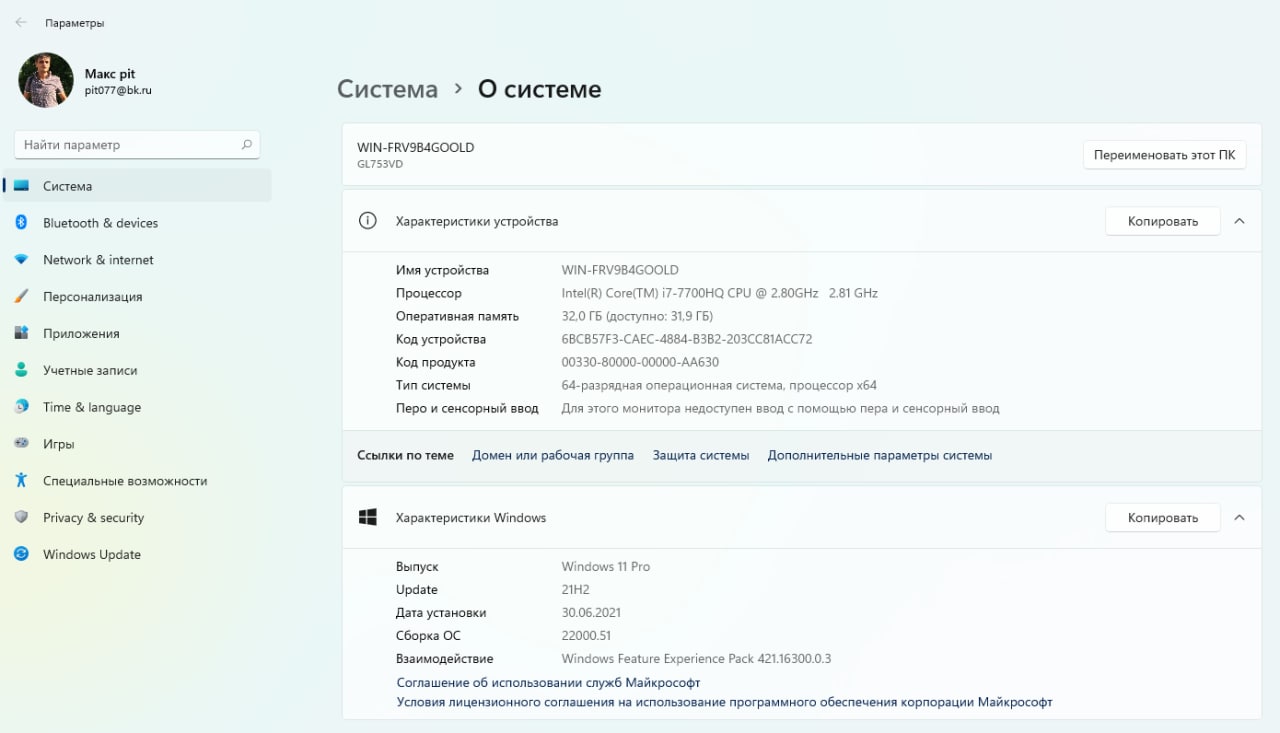Click the Intel Core i7-7700HQ processor value
Screen dimensions: 1280x733
point(720,293)
